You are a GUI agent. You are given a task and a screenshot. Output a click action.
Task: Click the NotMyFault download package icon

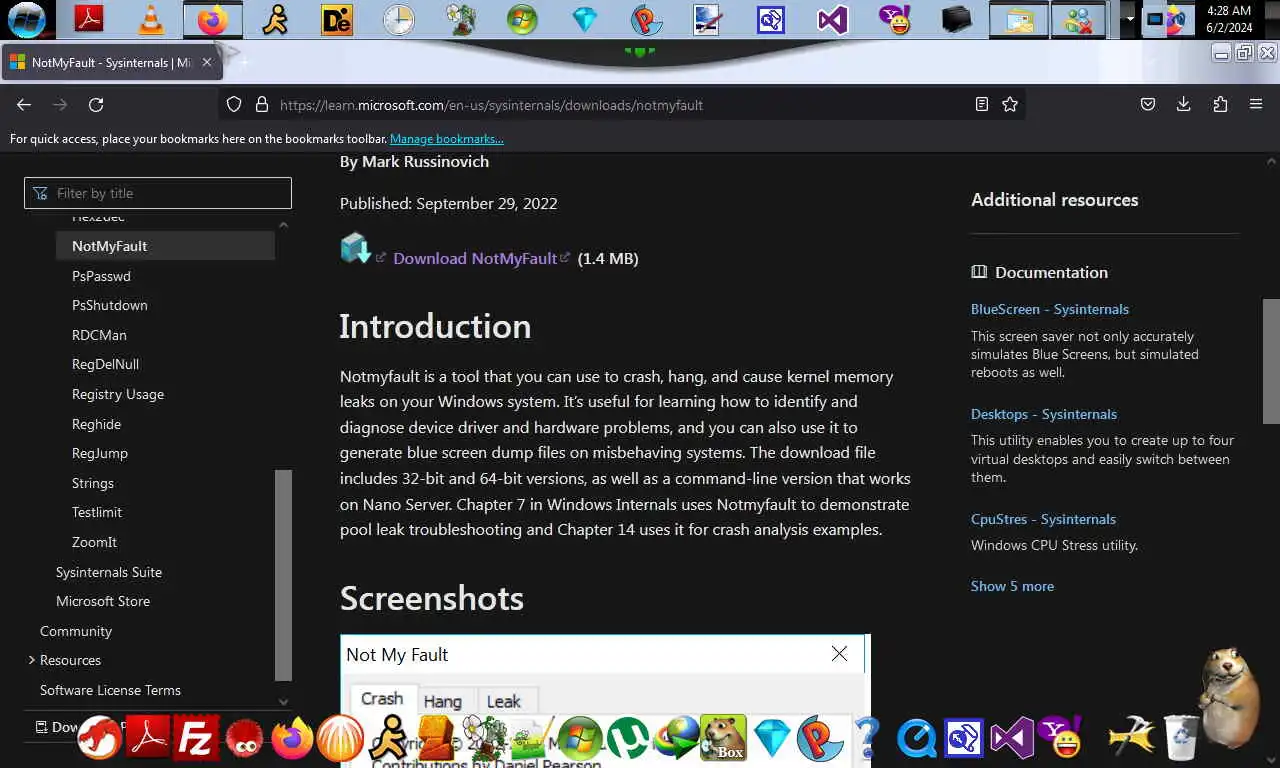click(355, 248)
